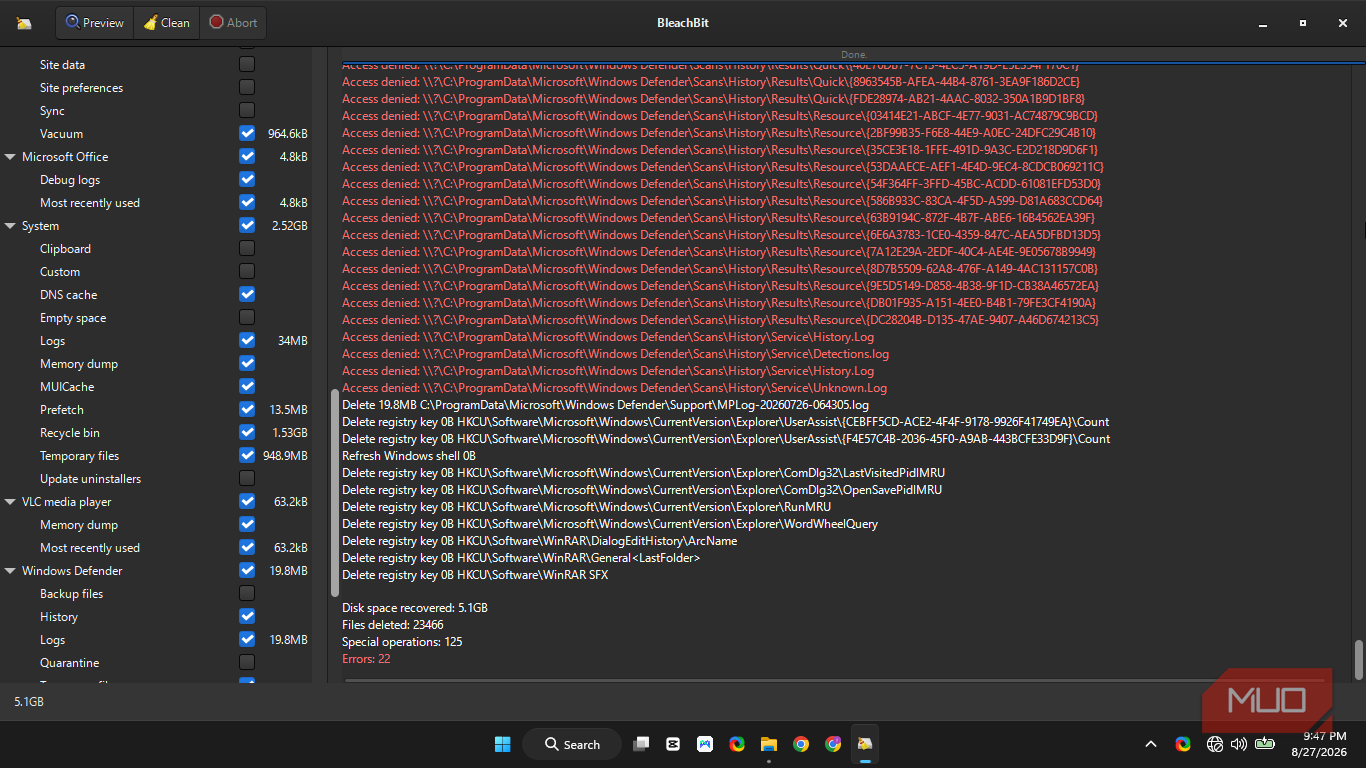Collapse the VLC media player group
Image resolution: width=1366 pixels, height=768 pixels.
point(10,502)
